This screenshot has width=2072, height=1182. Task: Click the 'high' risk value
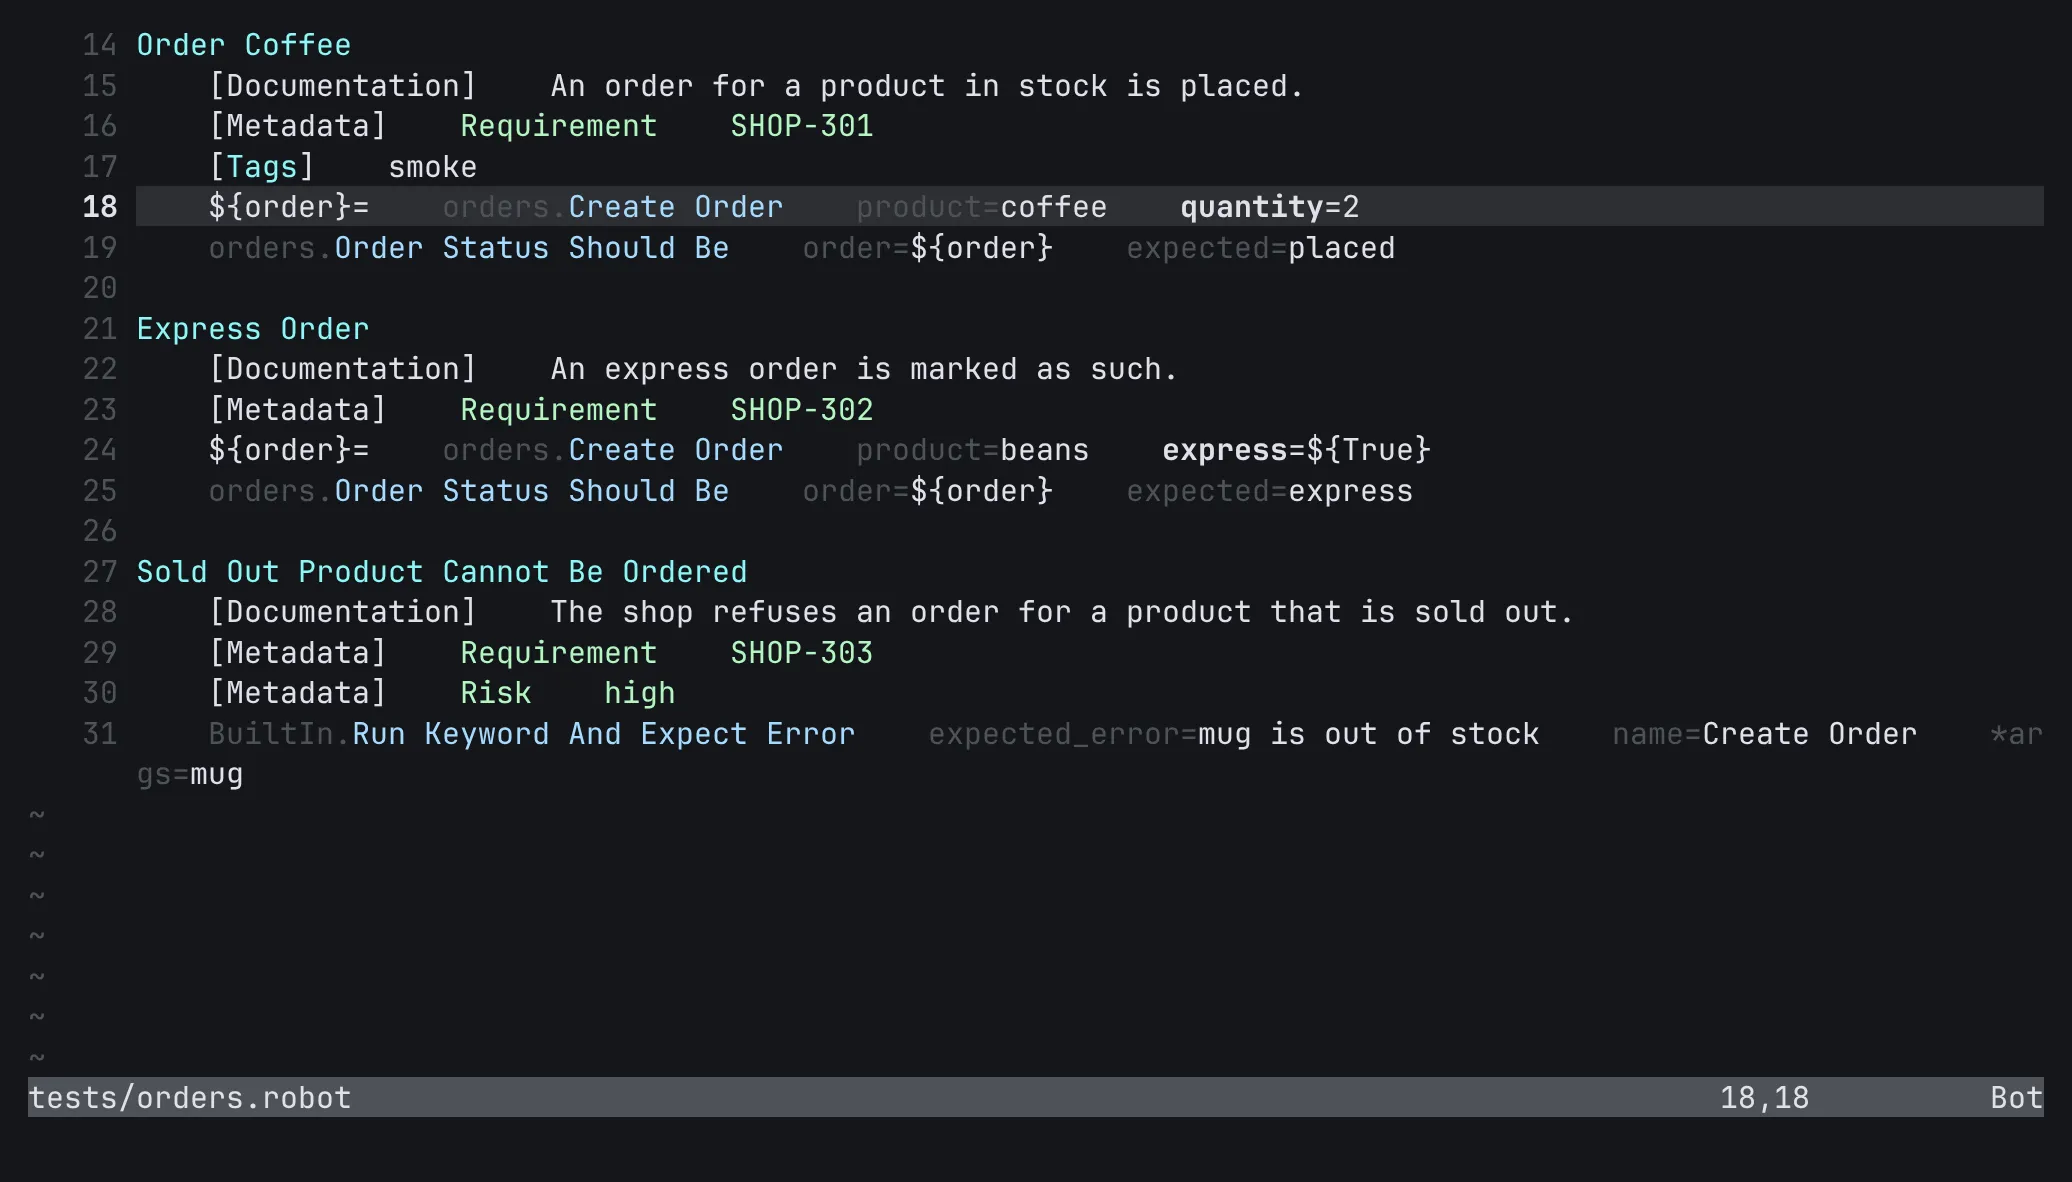coord(639,693)
